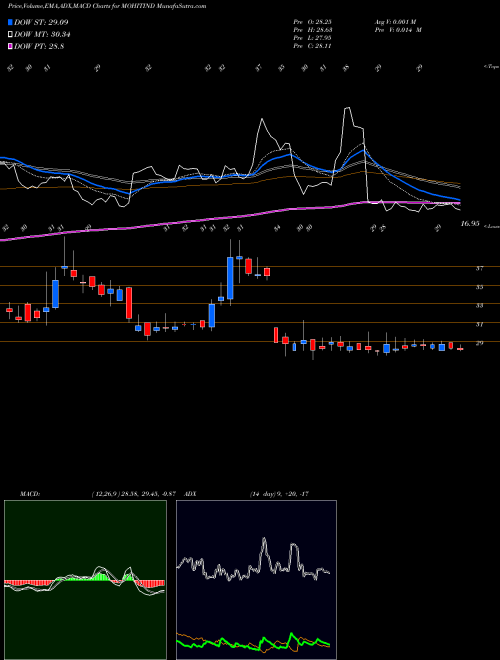Click the magenta DOW PT legend swatch

[10, 47]
